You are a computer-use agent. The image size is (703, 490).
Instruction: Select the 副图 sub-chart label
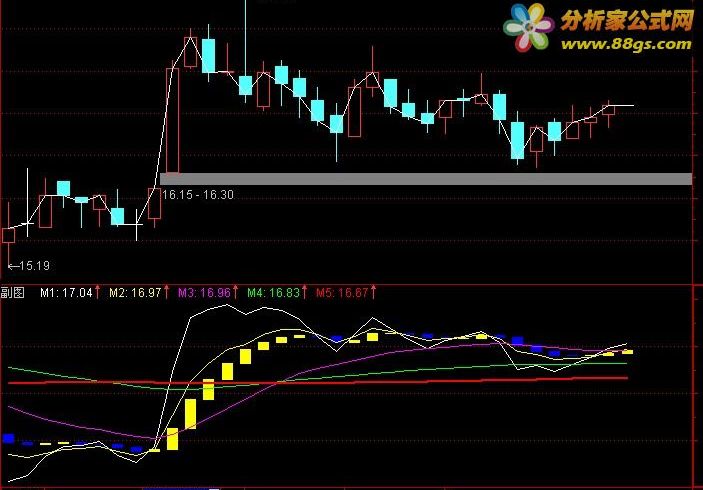(x=13, y=293)
